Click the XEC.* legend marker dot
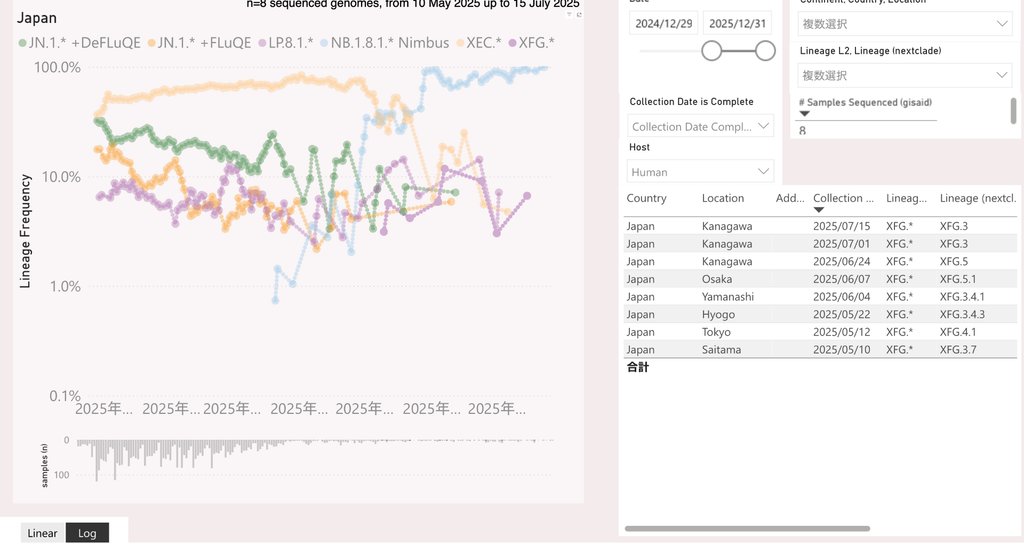 click(x=460, y=43)
